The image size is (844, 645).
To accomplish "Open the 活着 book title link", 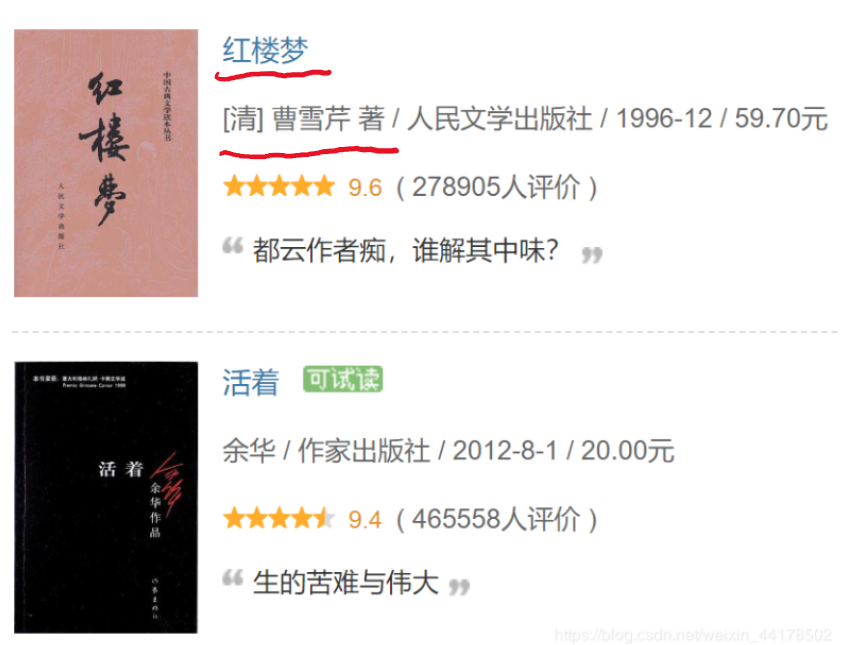I will click(x=250, y=382).
